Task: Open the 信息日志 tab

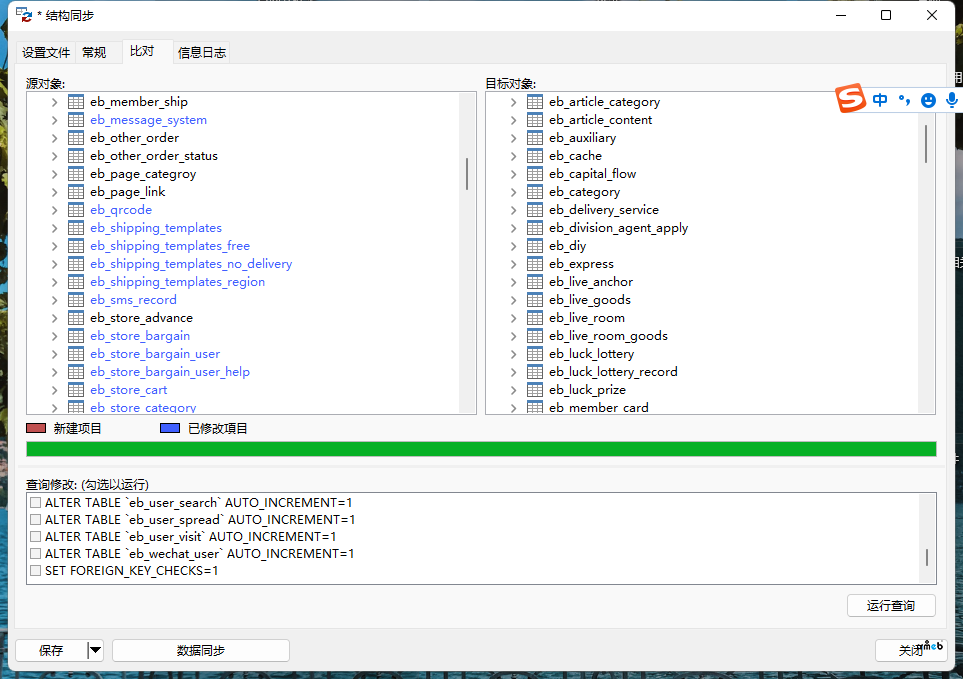Action: click(202, 53)
